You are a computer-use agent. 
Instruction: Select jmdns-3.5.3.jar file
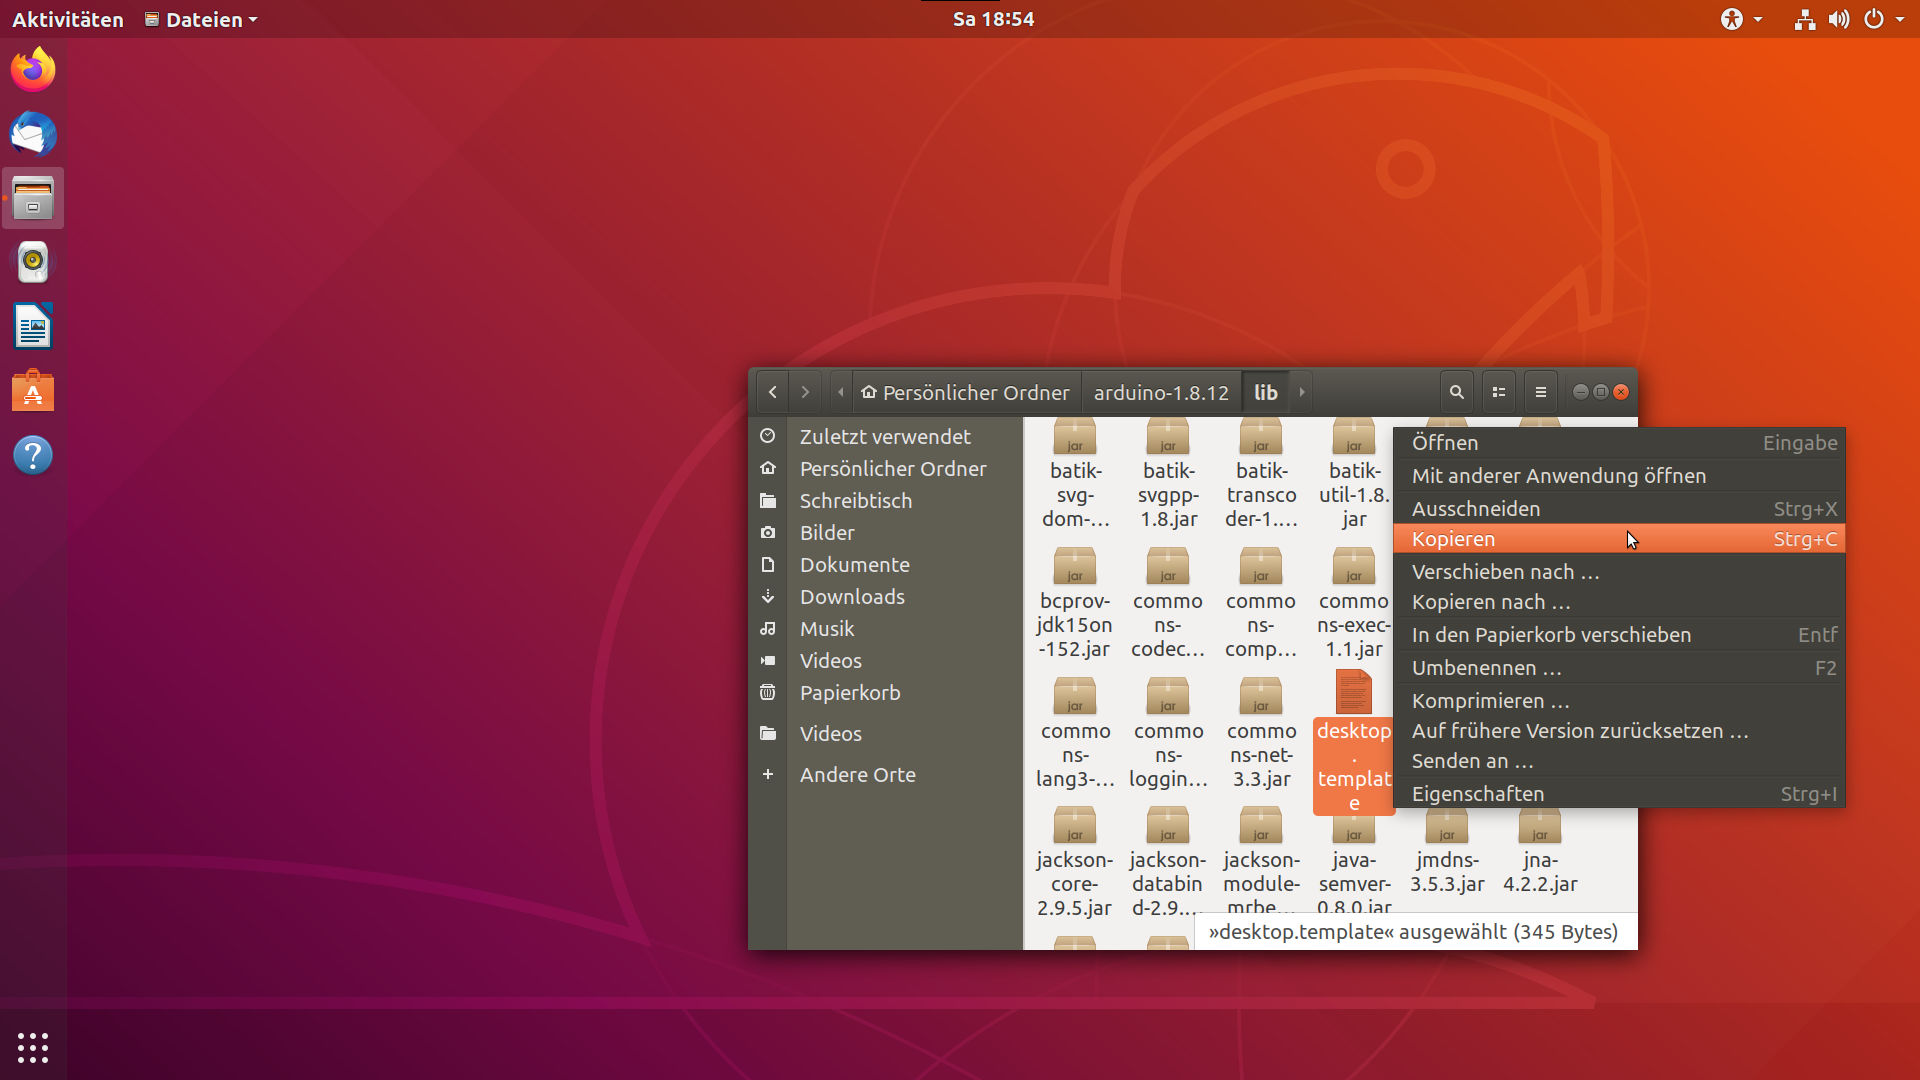point(1447,851)
